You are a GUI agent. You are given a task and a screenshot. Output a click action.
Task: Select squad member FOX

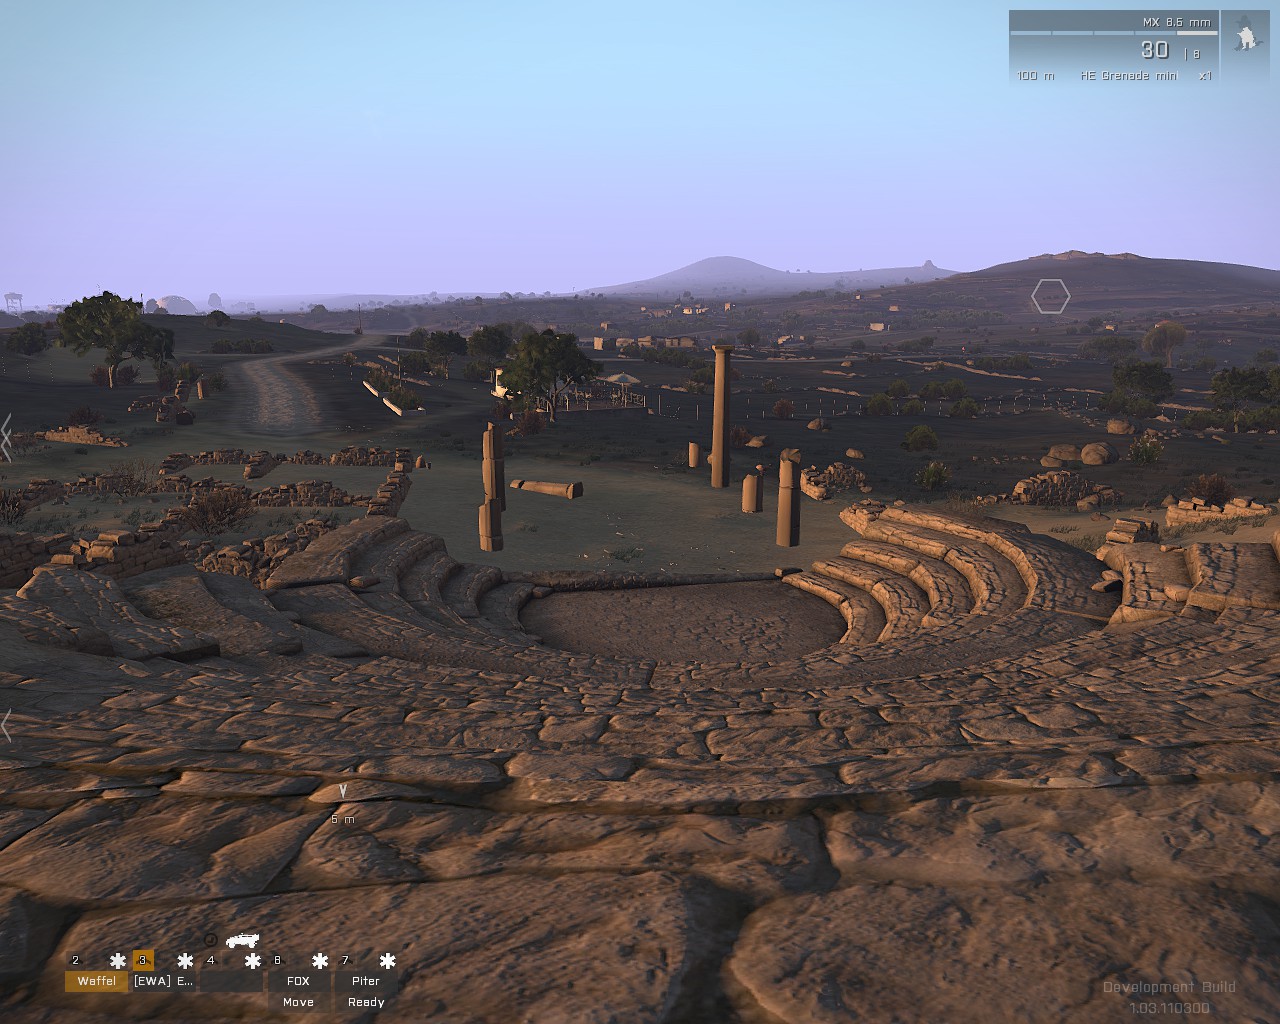point(298,981)
